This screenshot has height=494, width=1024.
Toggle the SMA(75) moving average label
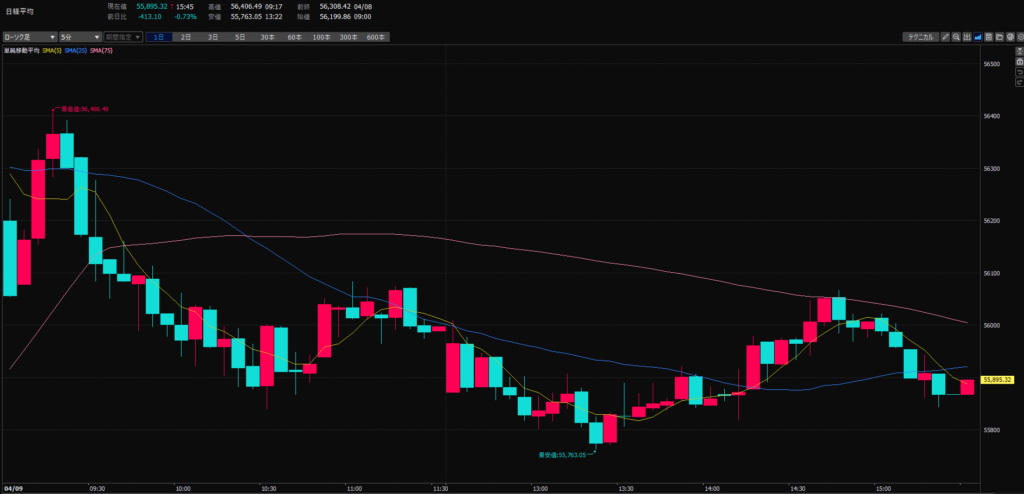(x=101, y=50)
